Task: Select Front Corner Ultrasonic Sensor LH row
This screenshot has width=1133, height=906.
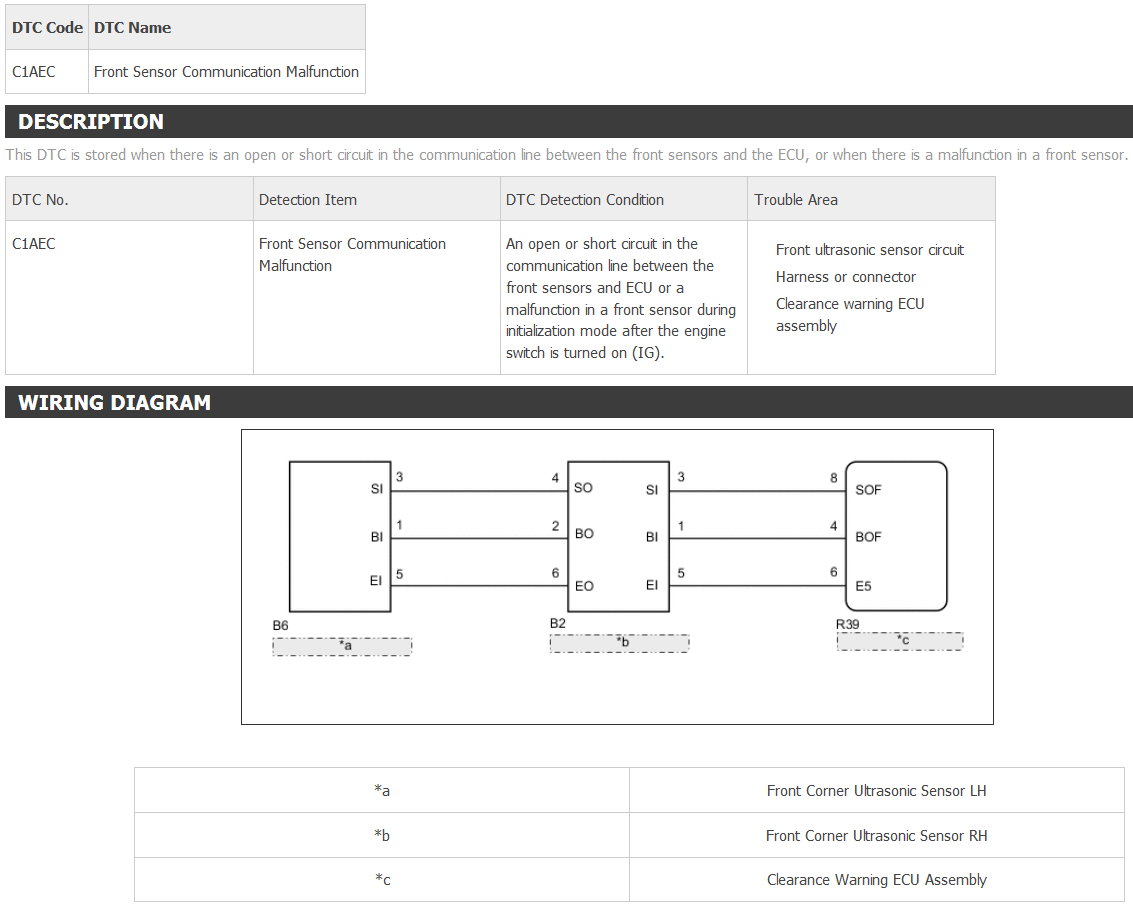Action: [629, 790]
